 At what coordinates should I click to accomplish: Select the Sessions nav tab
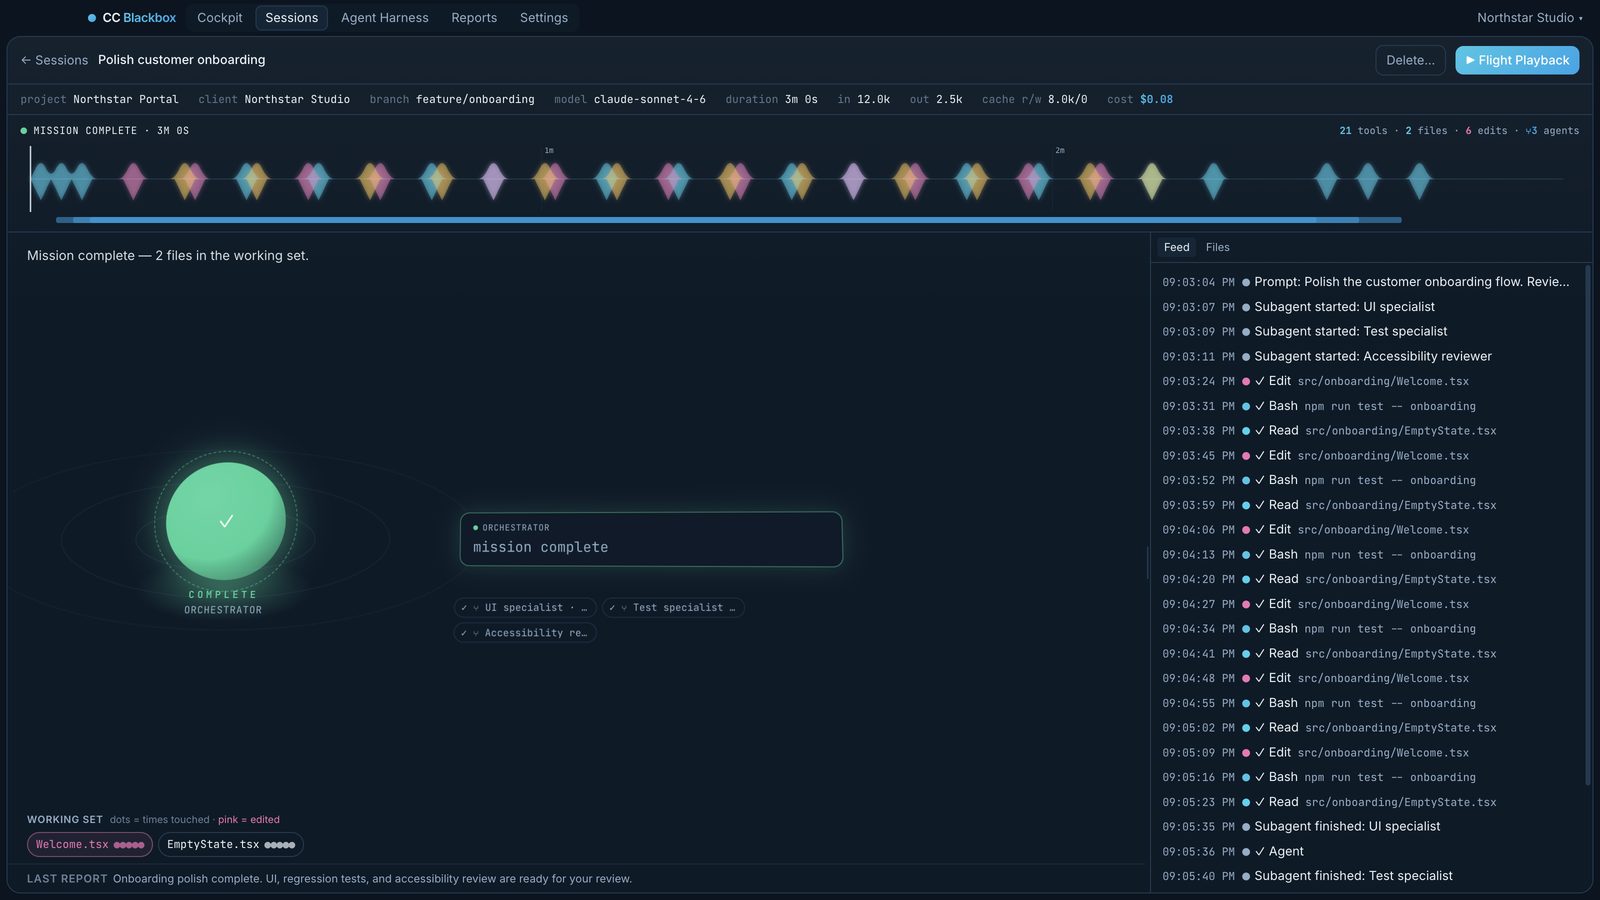point(291,18)
